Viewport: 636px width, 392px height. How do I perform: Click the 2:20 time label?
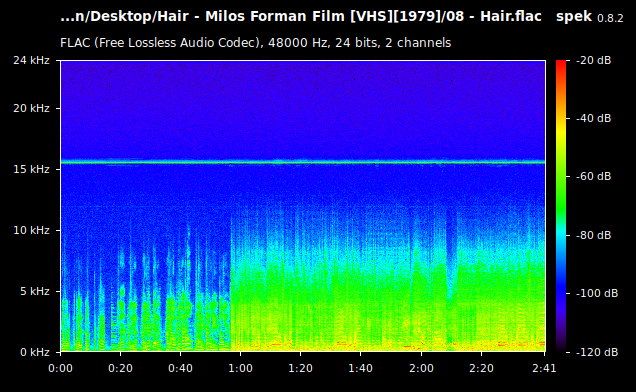[x=481, y=368]
